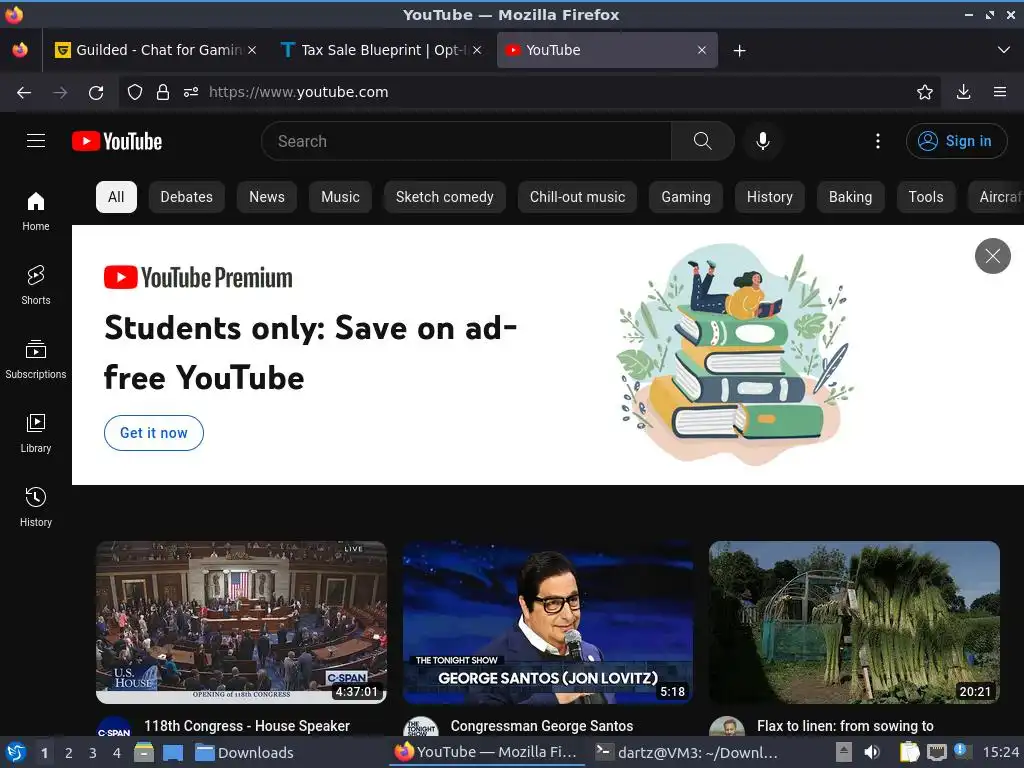
Task: Open Shorts from sidebar
Action: [x=36, y=285]
